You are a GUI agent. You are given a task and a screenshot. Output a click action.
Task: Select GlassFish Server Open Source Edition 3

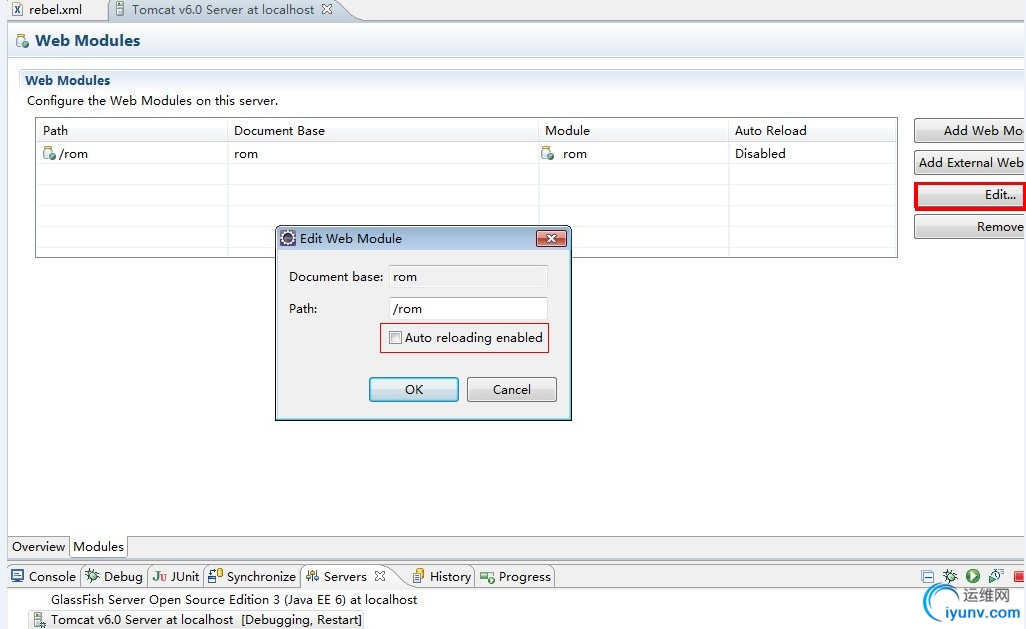234,600
